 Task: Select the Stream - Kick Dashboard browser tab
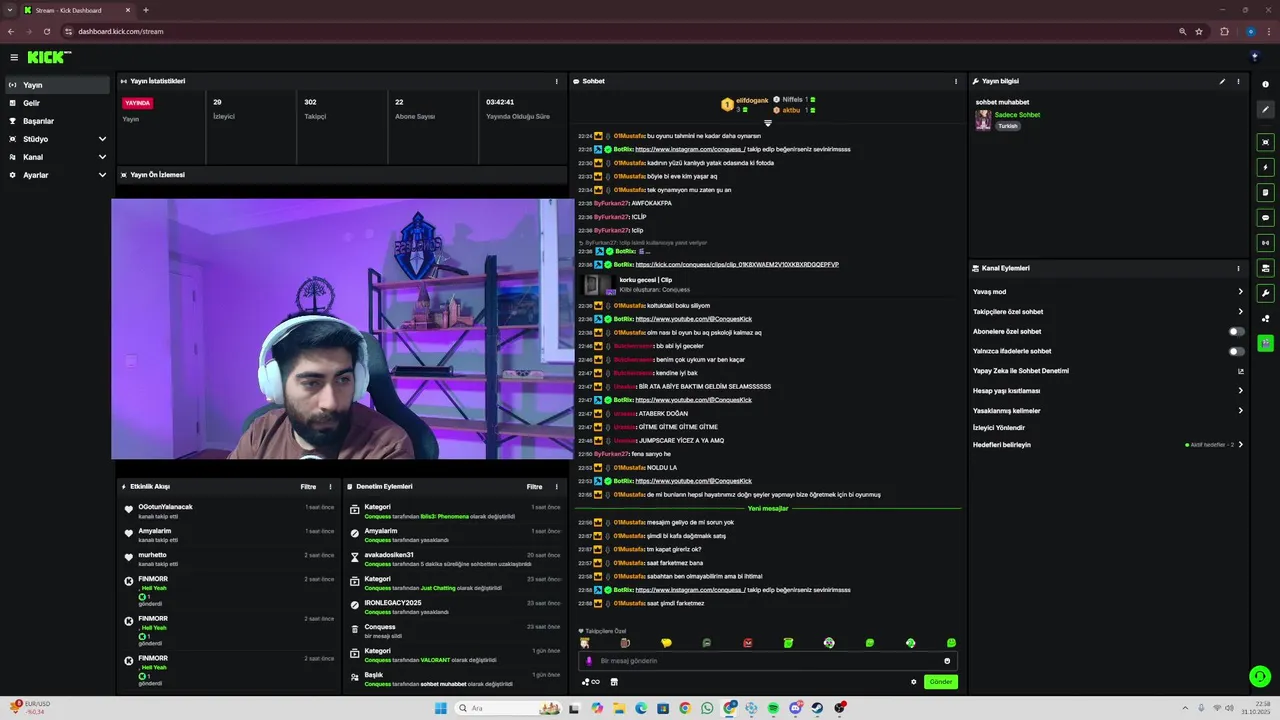pyautogui.click(x=78, y=10)
